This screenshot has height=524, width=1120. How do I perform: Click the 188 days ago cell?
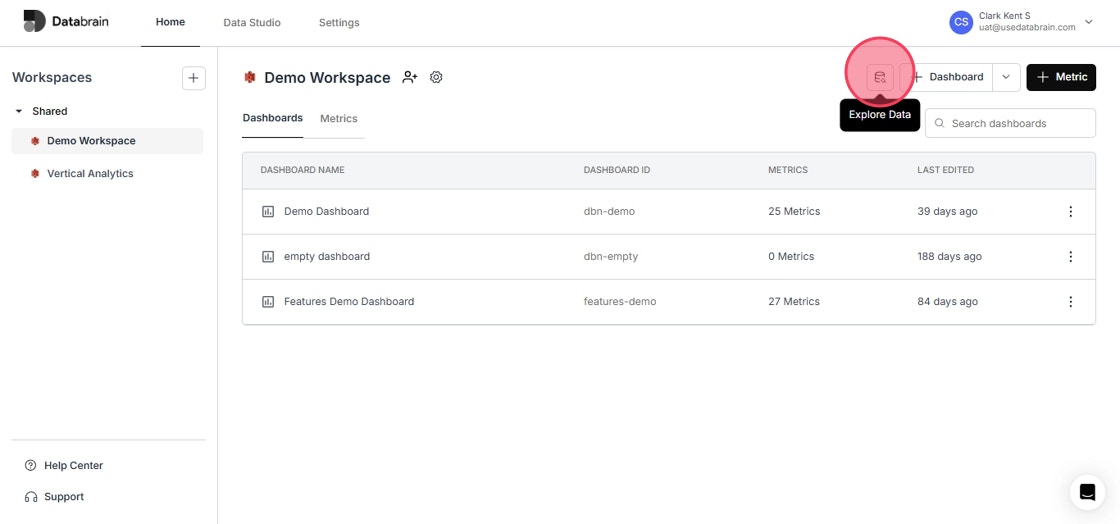pyautogui.click(x=949, y=256)
